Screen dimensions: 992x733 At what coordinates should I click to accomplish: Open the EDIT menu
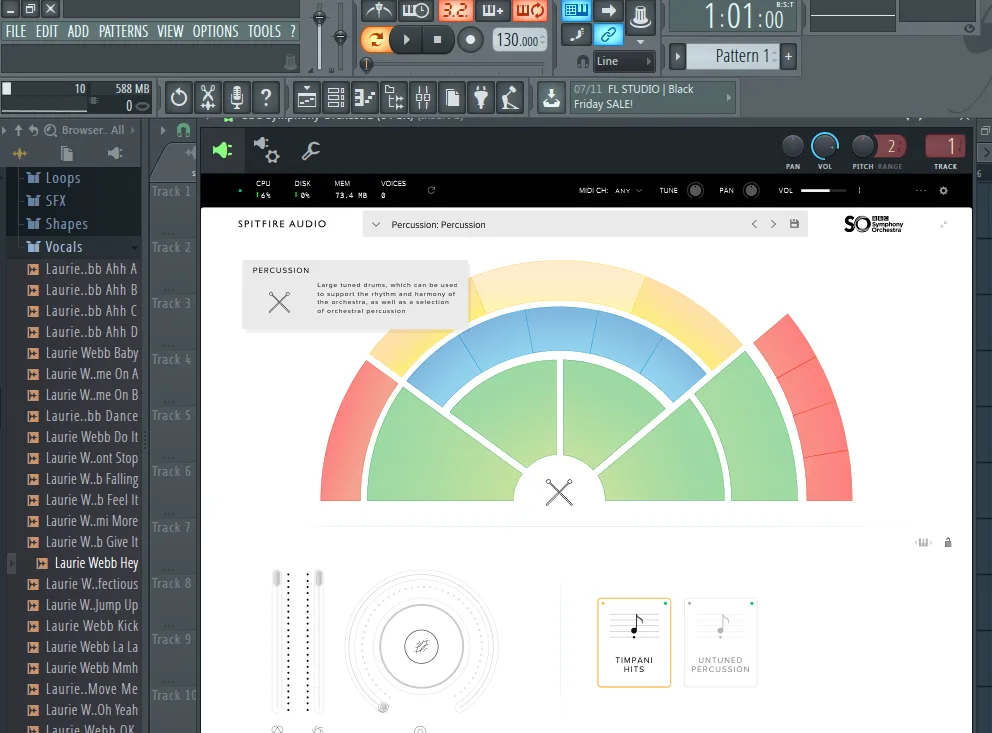point(47,31)
